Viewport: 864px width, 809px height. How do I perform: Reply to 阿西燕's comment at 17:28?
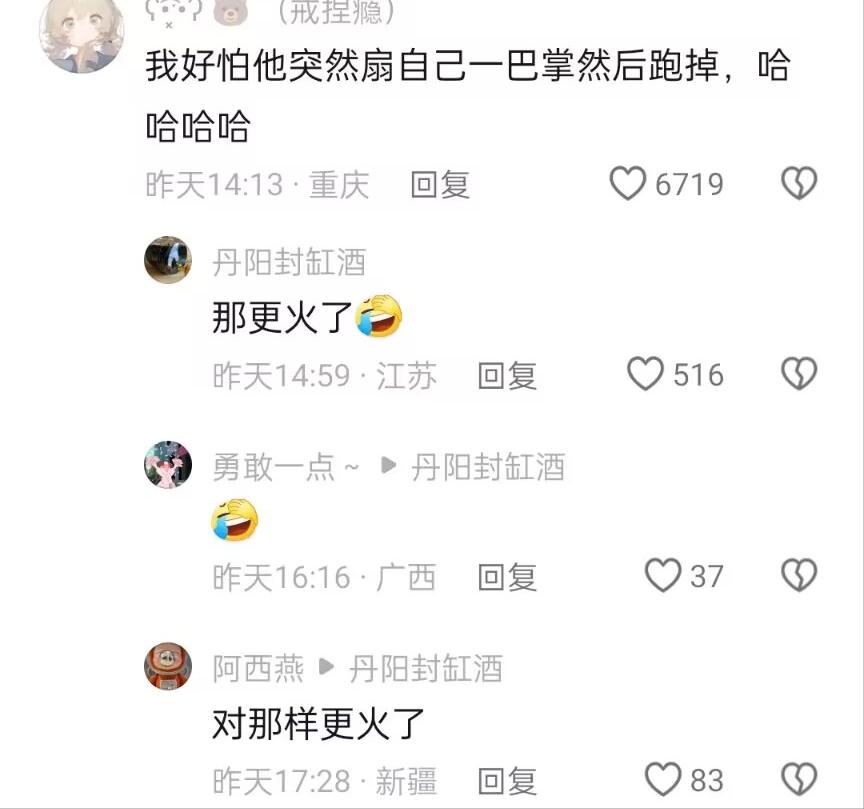pos(507,780)
